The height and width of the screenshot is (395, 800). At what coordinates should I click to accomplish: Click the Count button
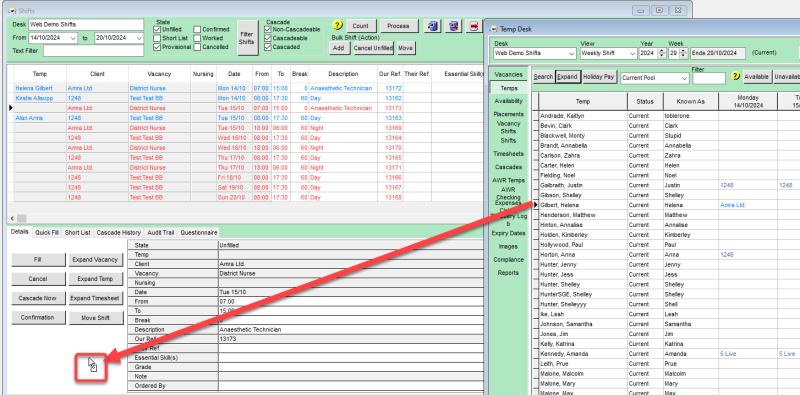click(361, 26)
